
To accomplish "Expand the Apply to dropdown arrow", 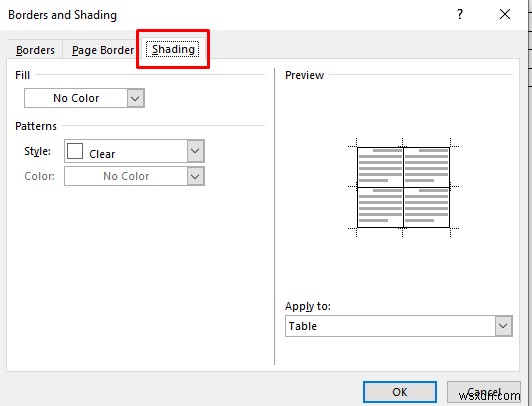I will (x=503, y=326).
